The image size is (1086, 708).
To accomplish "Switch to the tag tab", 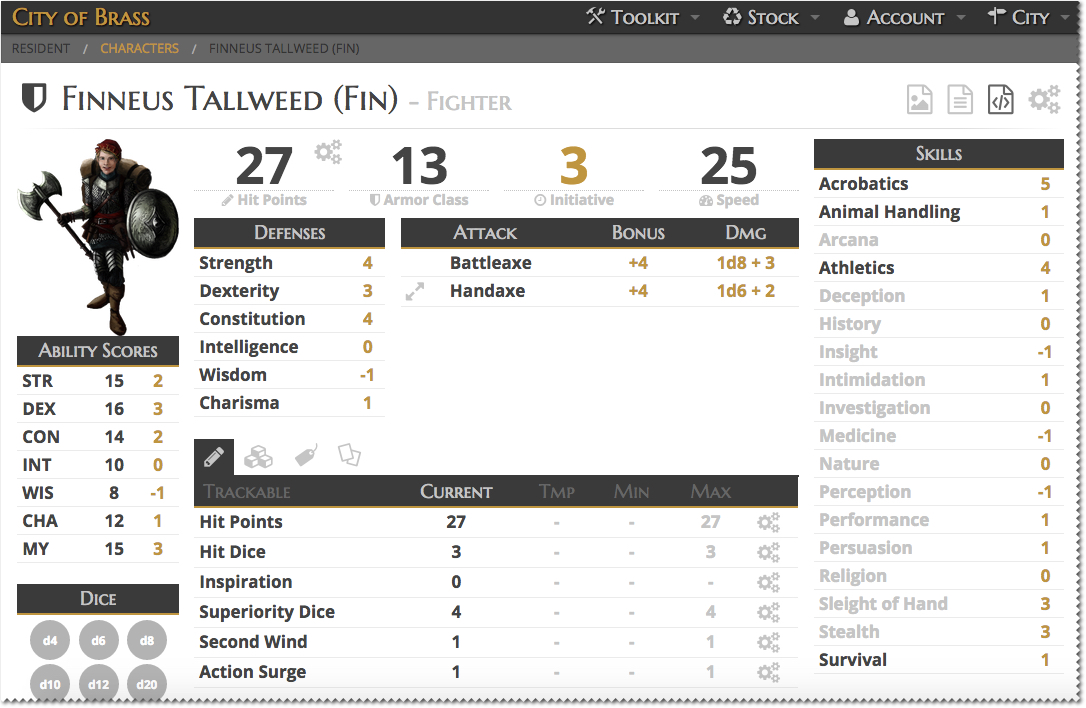I will pos(306,456).
